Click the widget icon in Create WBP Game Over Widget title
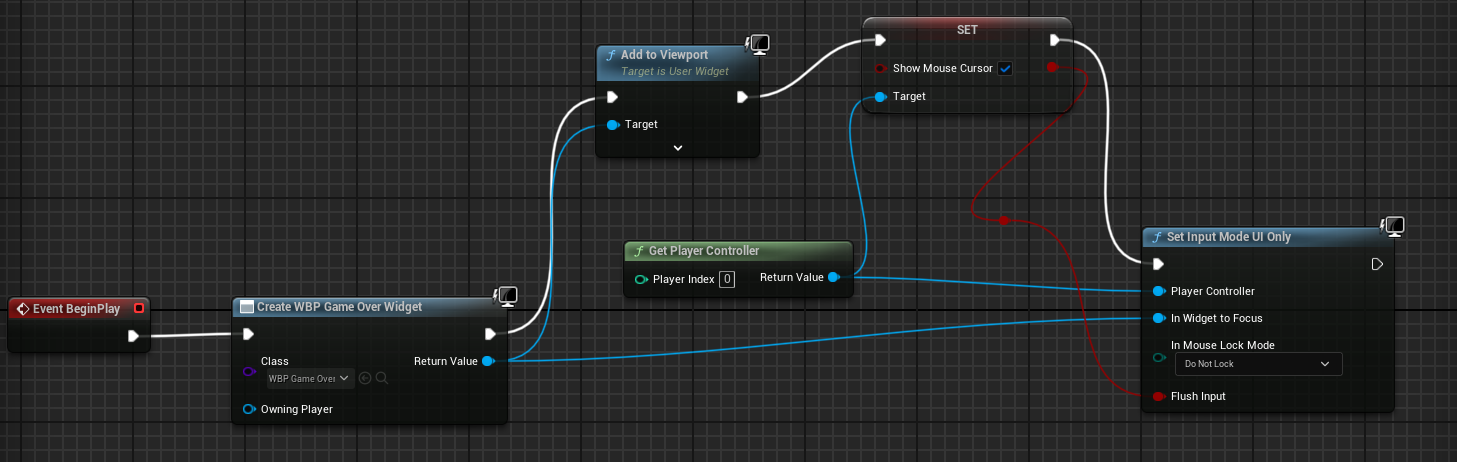This screenshot has height=462, width=1457. tap(246, 307)
